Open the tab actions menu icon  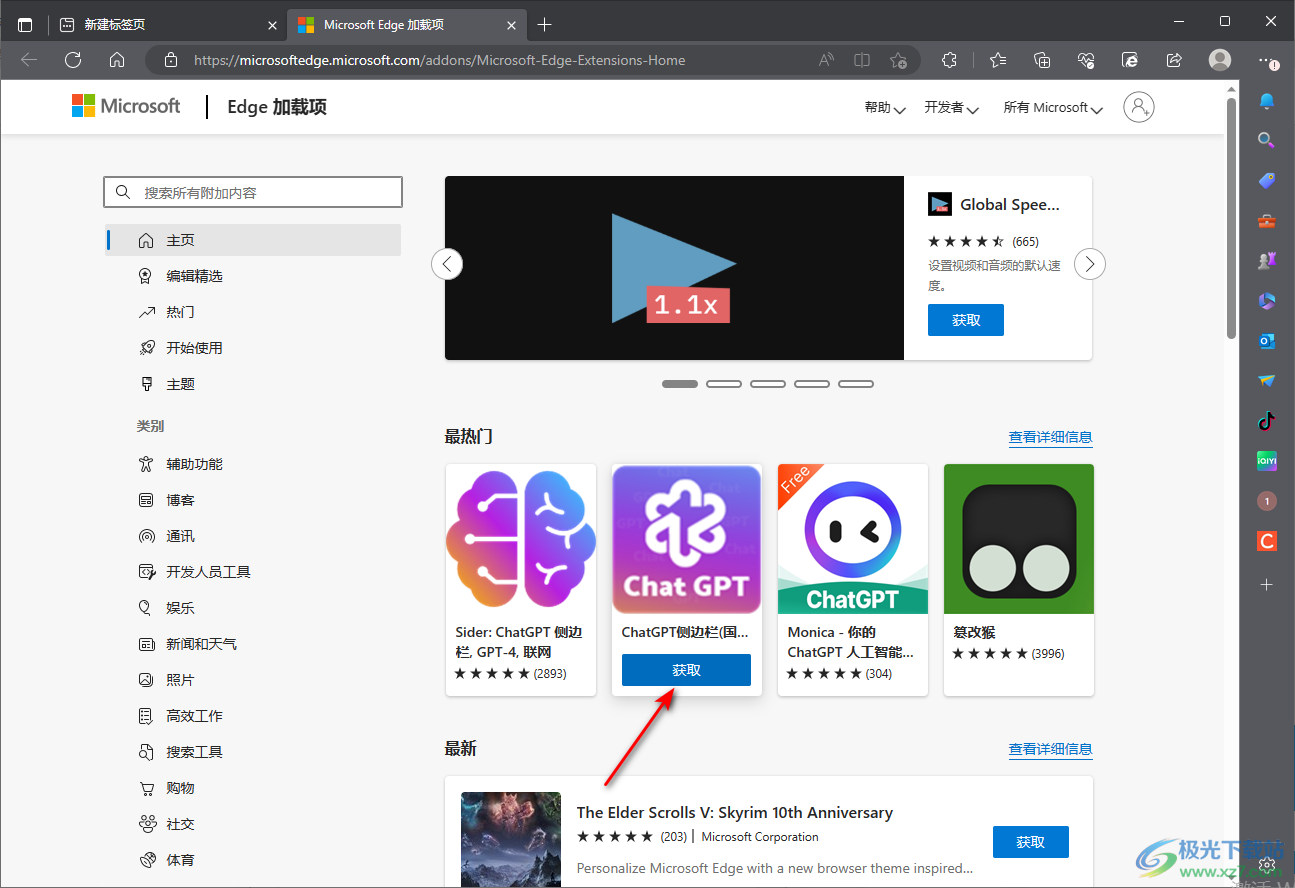point(25,24)
